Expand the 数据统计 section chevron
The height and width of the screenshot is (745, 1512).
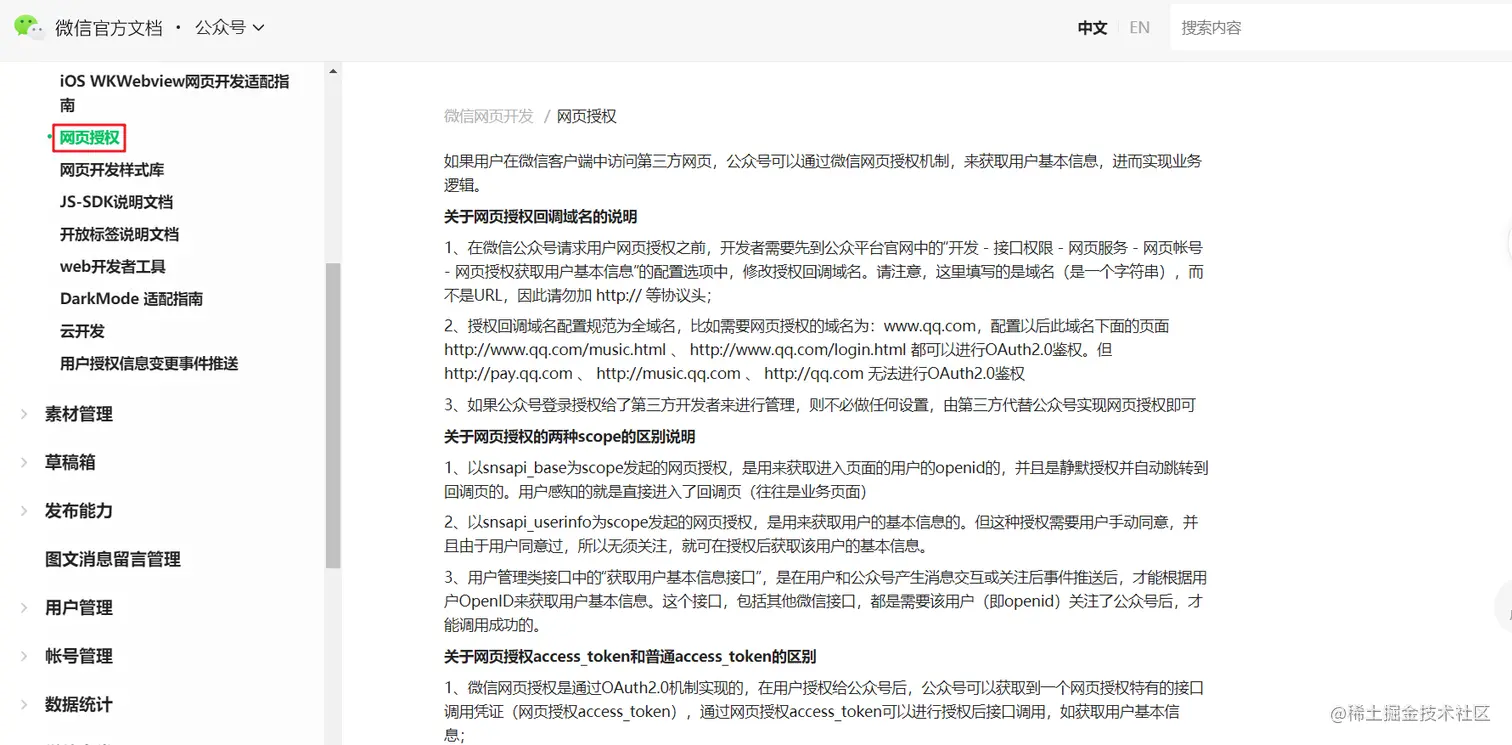tap(24, 705)
